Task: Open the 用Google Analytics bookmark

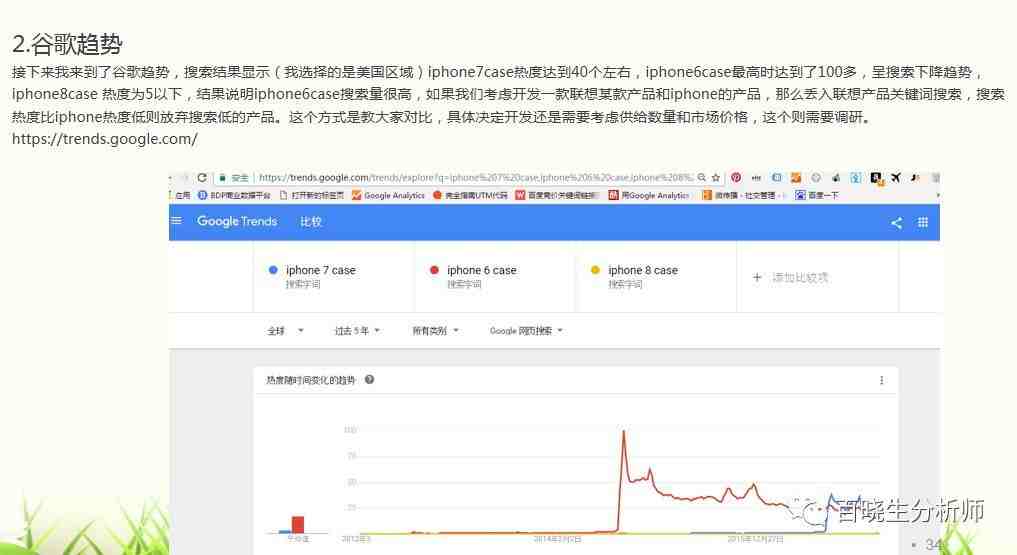Action: pos(649,195)
